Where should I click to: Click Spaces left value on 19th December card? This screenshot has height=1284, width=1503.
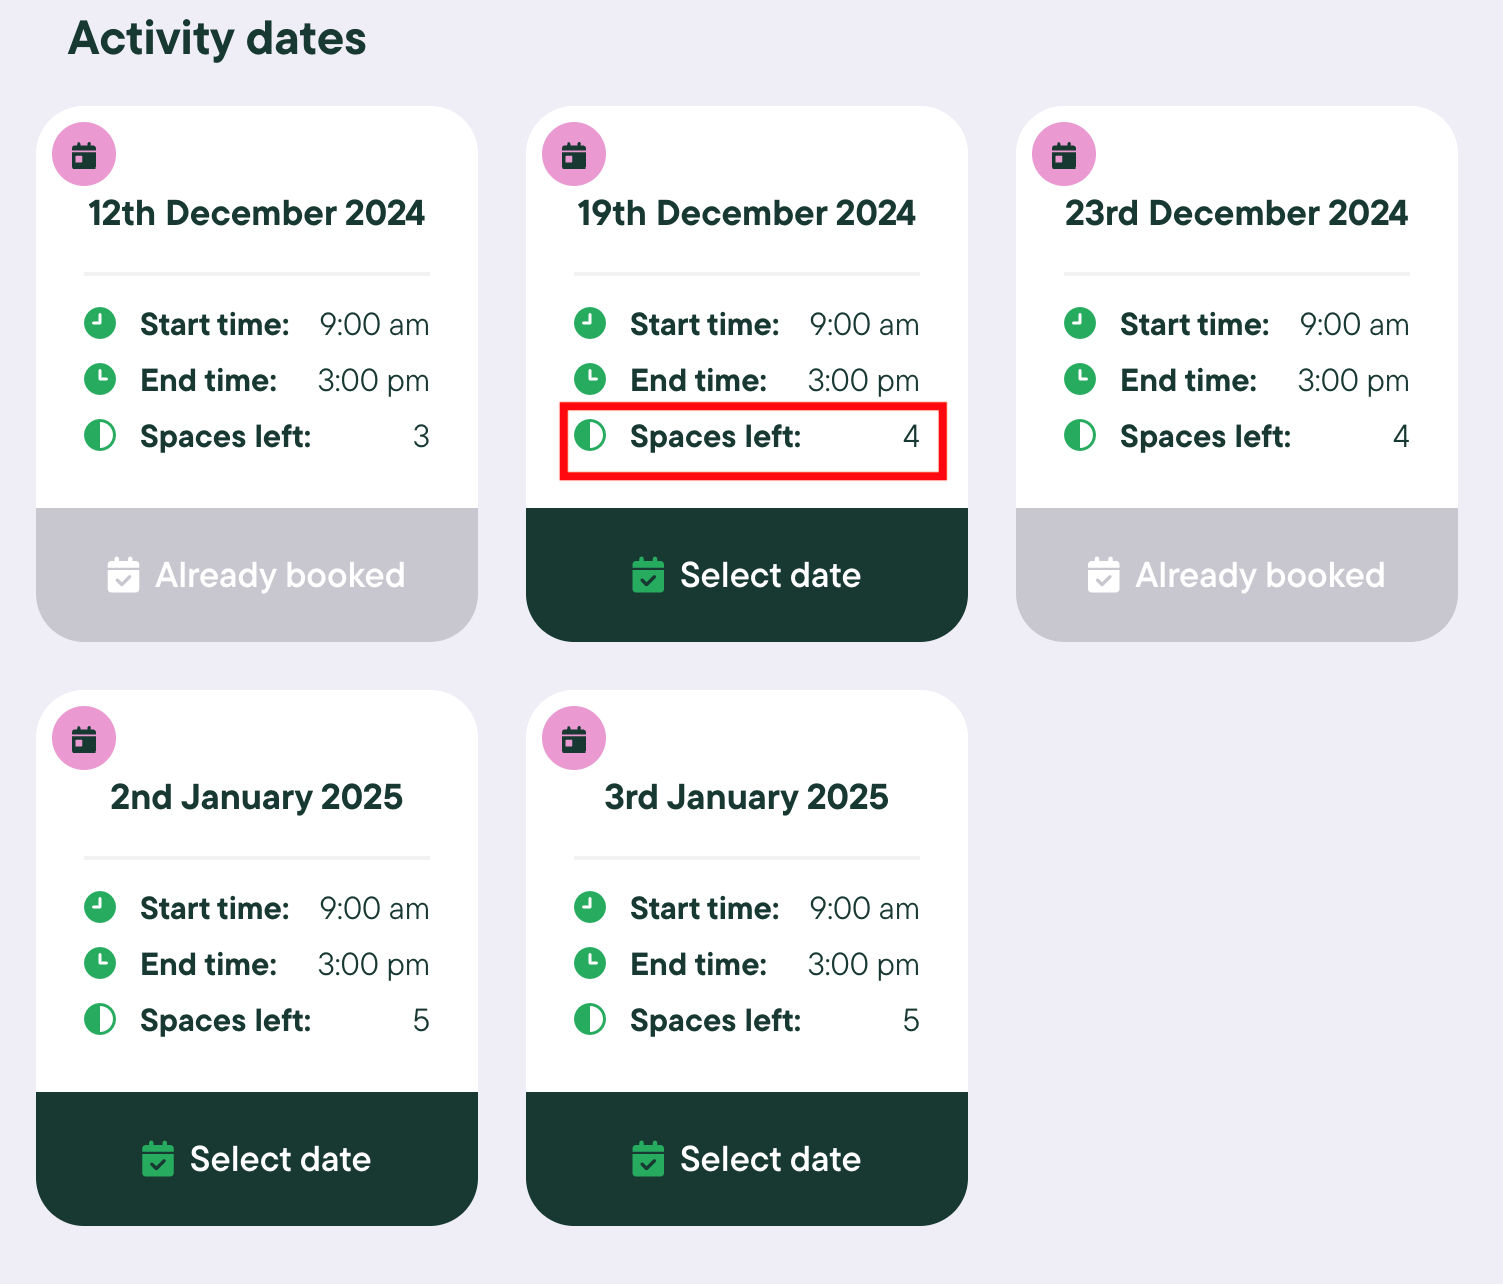click(911, 436)
